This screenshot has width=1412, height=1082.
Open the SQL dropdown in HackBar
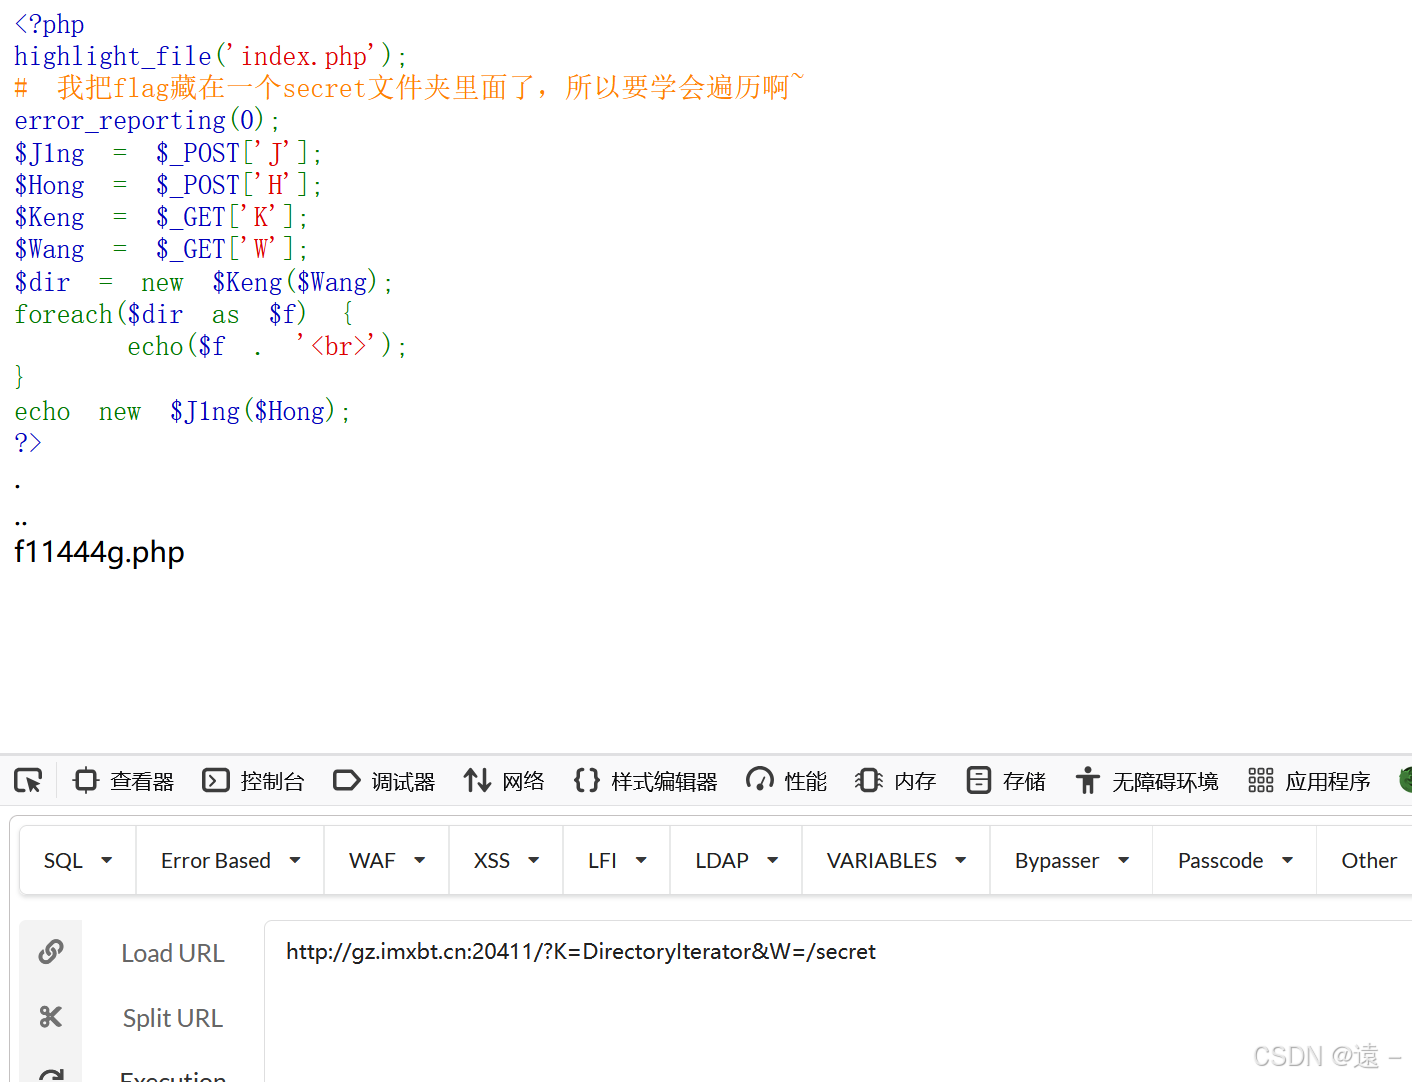pos(76,859)
